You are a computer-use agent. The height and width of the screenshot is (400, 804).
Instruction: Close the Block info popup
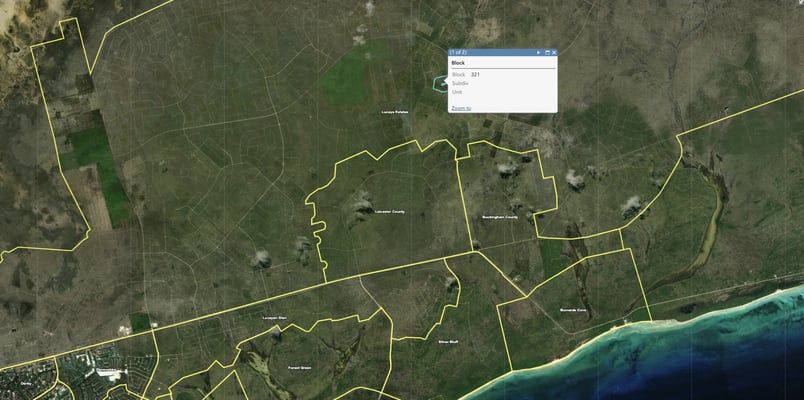(x=554, y=52)
